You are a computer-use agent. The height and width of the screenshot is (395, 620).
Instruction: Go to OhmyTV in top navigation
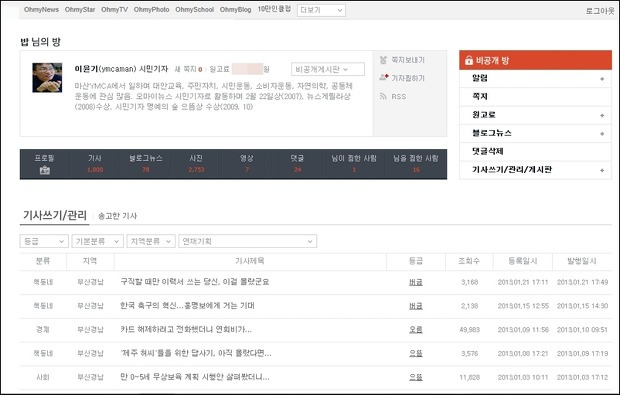coord(114,9)
